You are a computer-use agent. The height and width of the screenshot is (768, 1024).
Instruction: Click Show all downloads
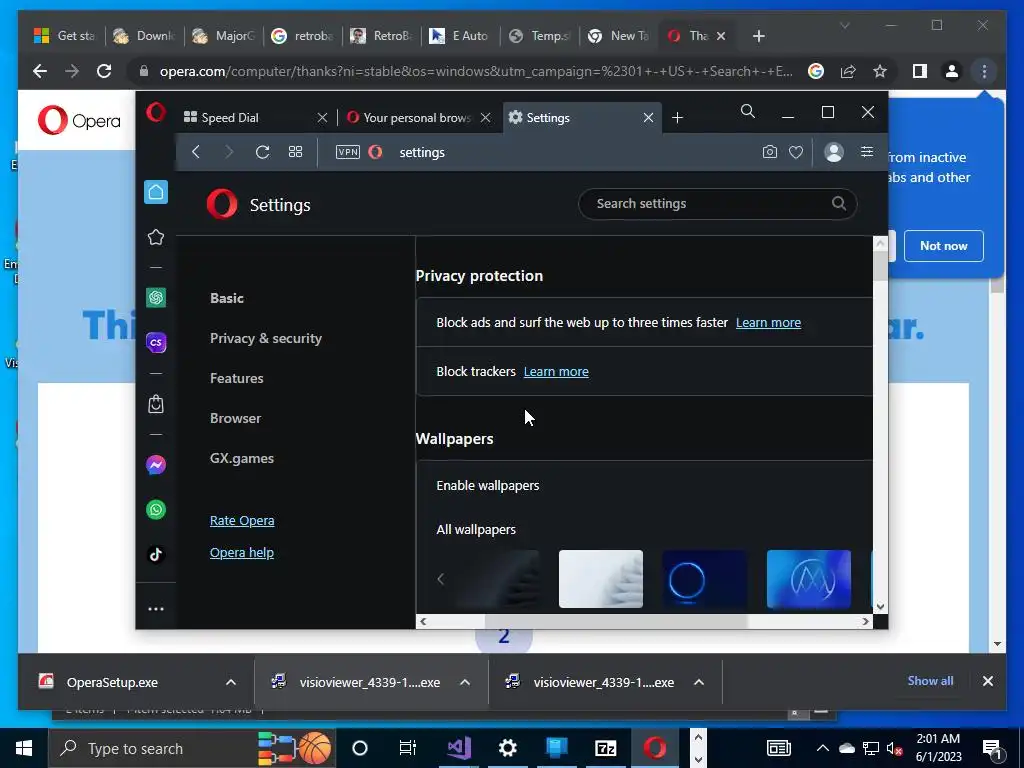point(930,680)
